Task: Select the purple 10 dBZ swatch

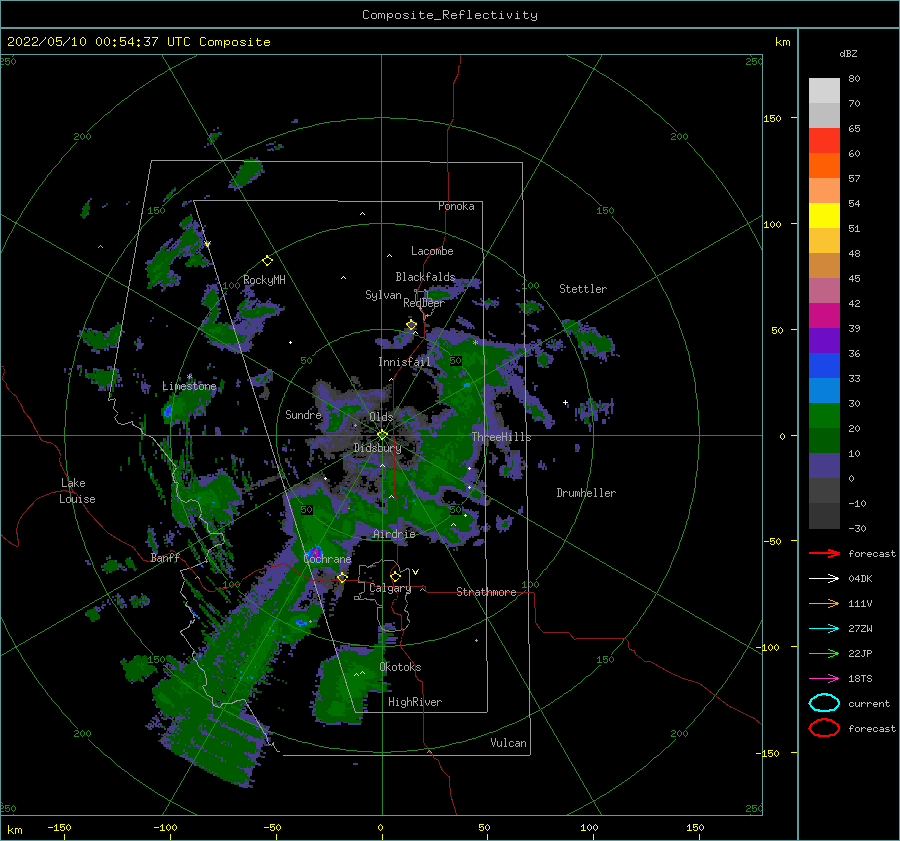Action: coord(824,465)
